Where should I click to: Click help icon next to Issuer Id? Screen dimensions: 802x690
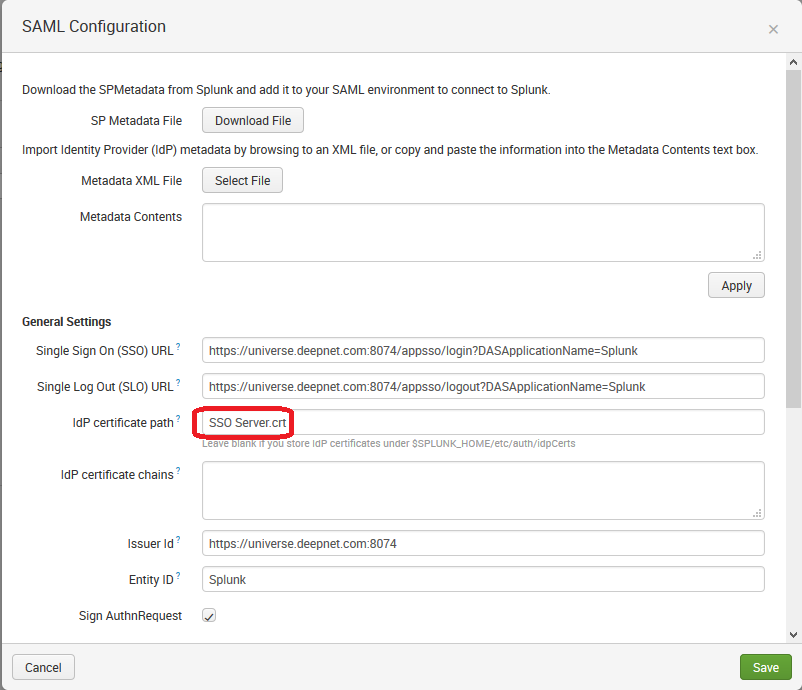(x=179, y=540)
